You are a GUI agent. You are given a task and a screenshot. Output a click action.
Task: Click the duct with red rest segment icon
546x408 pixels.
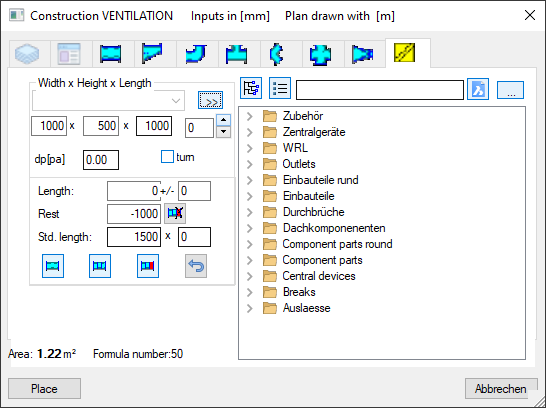coord(148,266)
